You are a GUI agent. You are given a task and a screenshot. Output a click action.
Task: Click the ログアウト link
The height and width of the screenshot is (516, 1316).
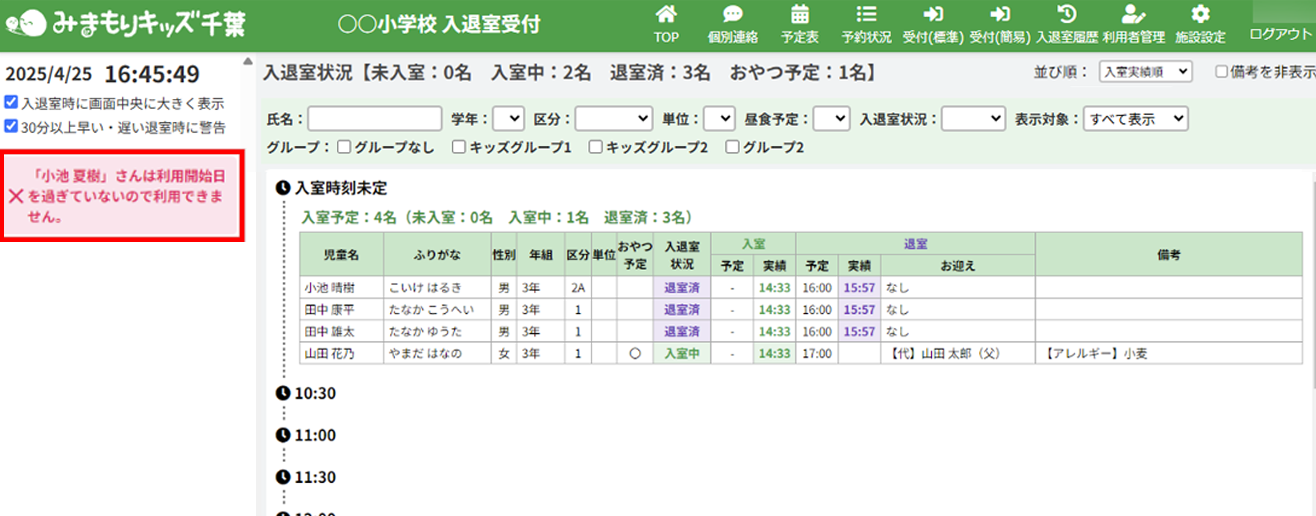coord(1280,34)
